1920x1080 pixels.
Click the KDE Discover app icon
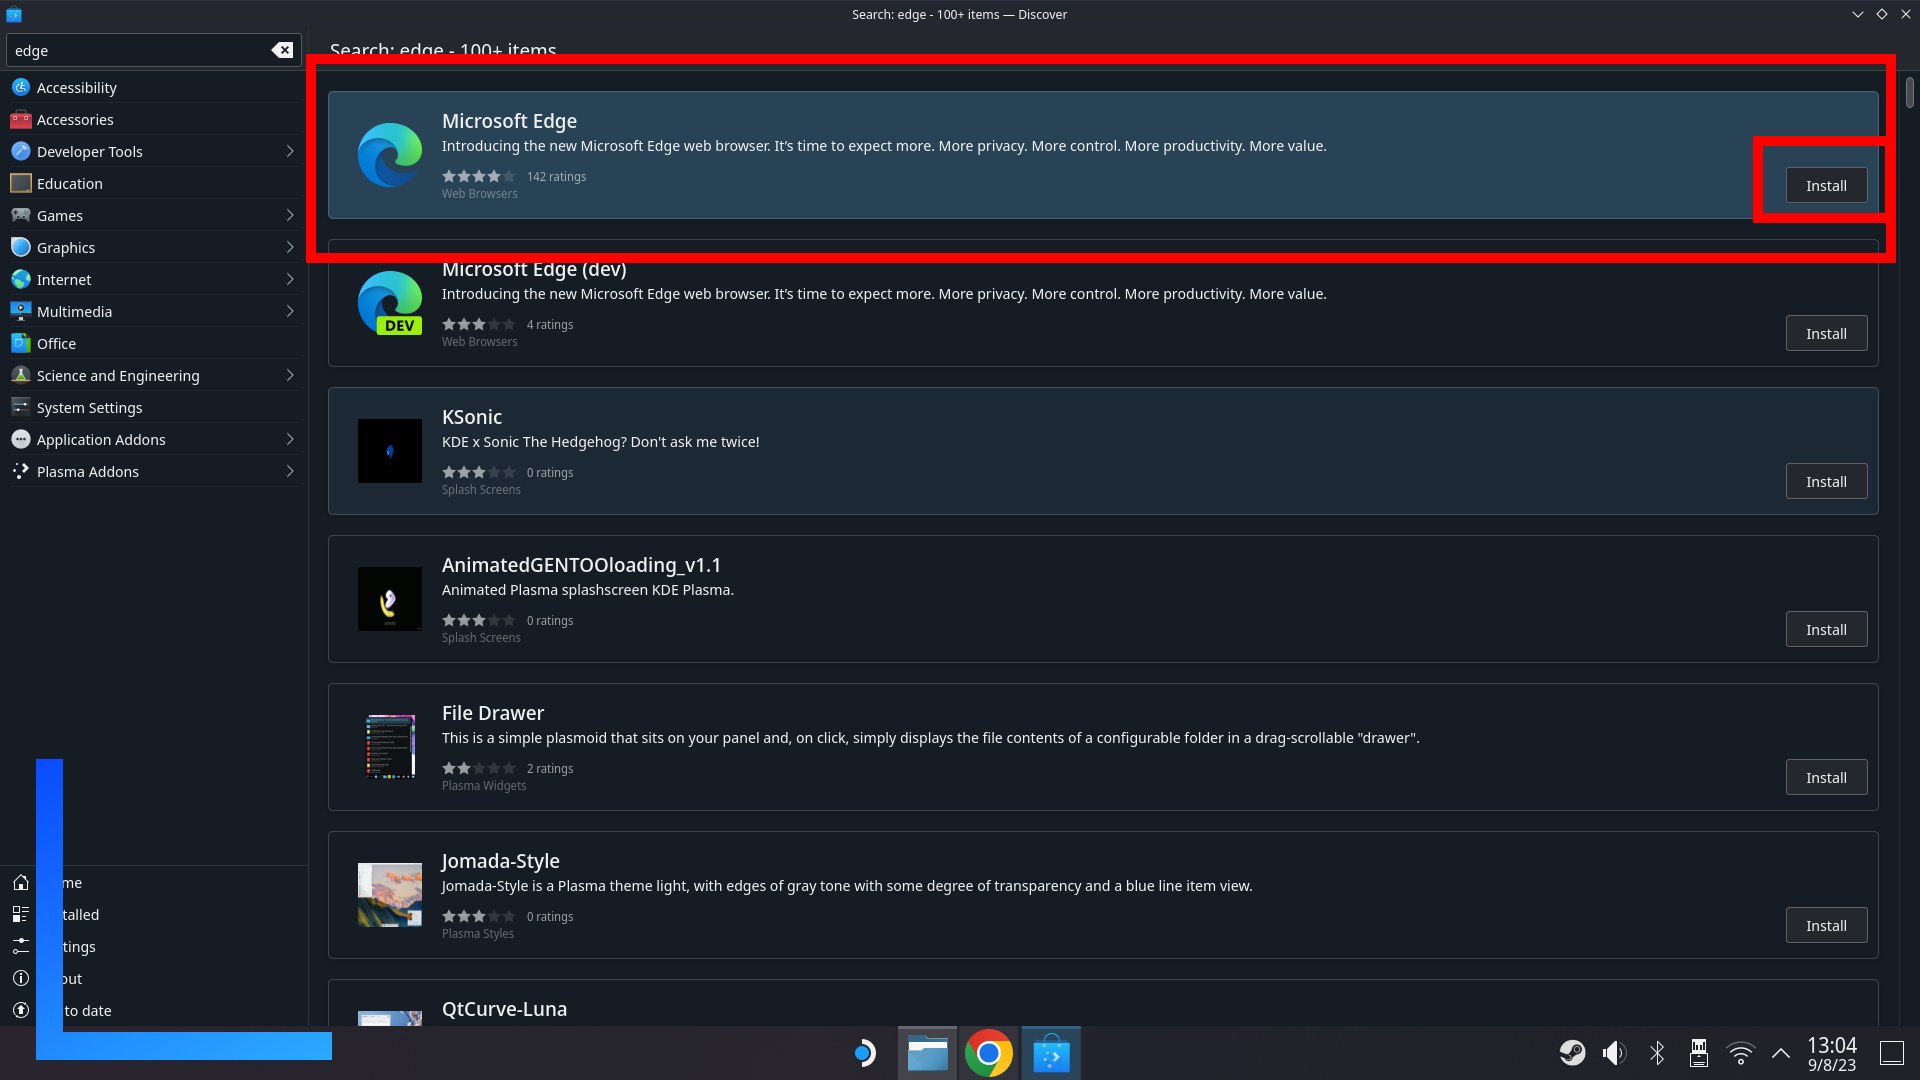coord(1051,1054)
